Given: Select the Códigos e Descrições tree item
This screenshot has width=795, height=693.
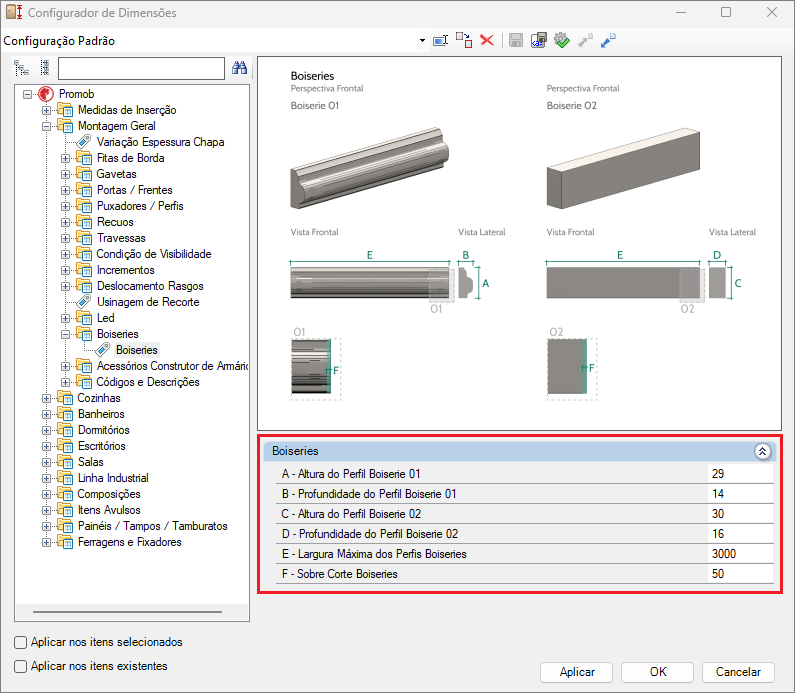Looking at the screenshot, I should click(x=148, y=382).
